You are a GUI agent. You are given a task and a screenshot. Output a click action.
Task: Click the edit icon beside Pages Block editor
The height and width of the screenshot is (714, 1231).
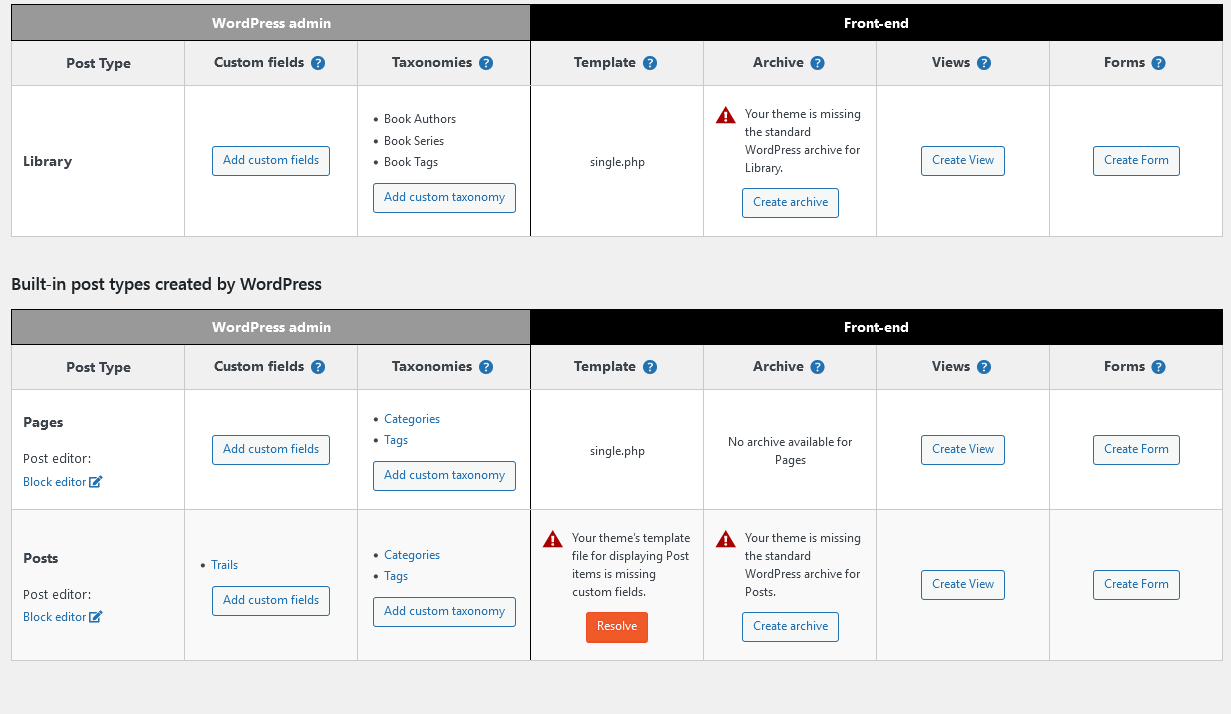pos(96,482)
